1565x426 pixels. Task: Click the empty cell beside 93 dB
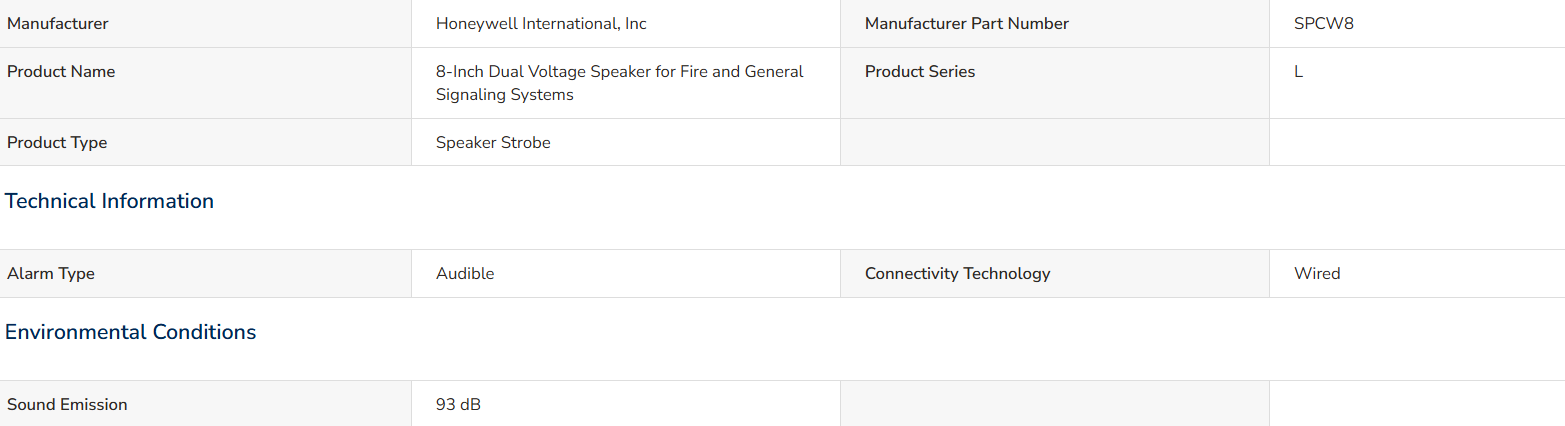click(x=1054, y=404)
